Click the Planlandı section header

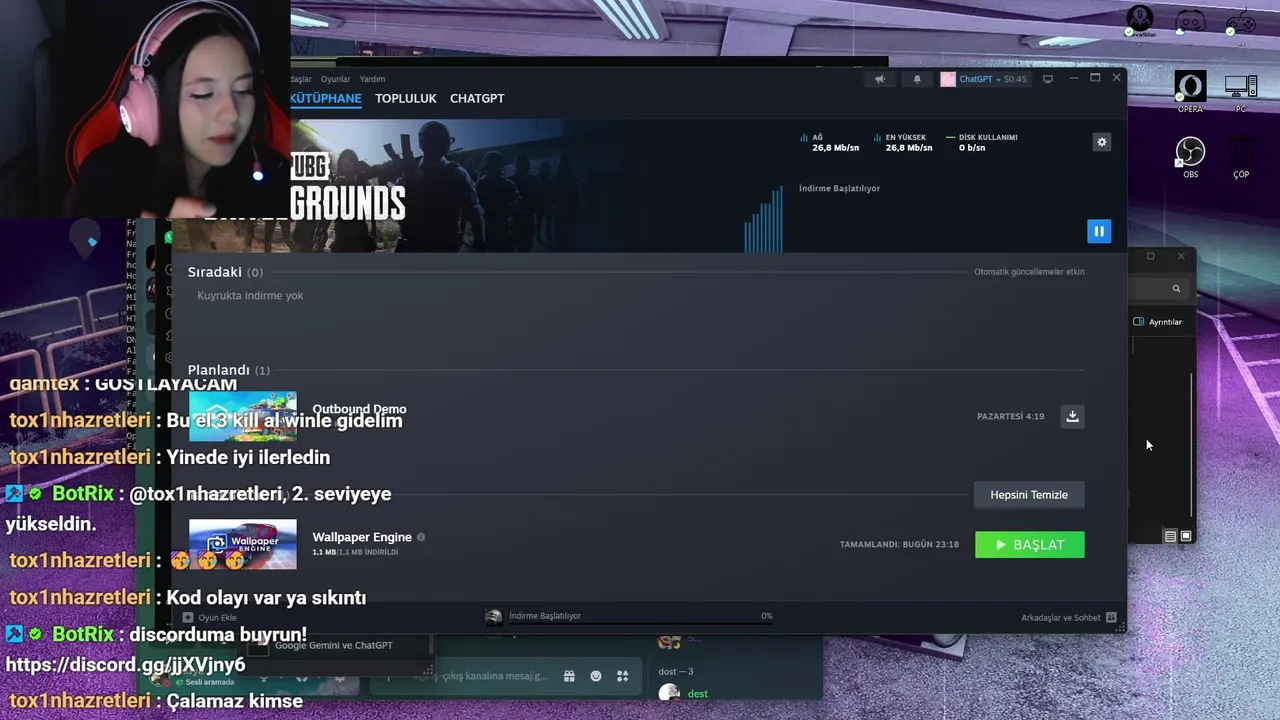click(x=228, y=370)
